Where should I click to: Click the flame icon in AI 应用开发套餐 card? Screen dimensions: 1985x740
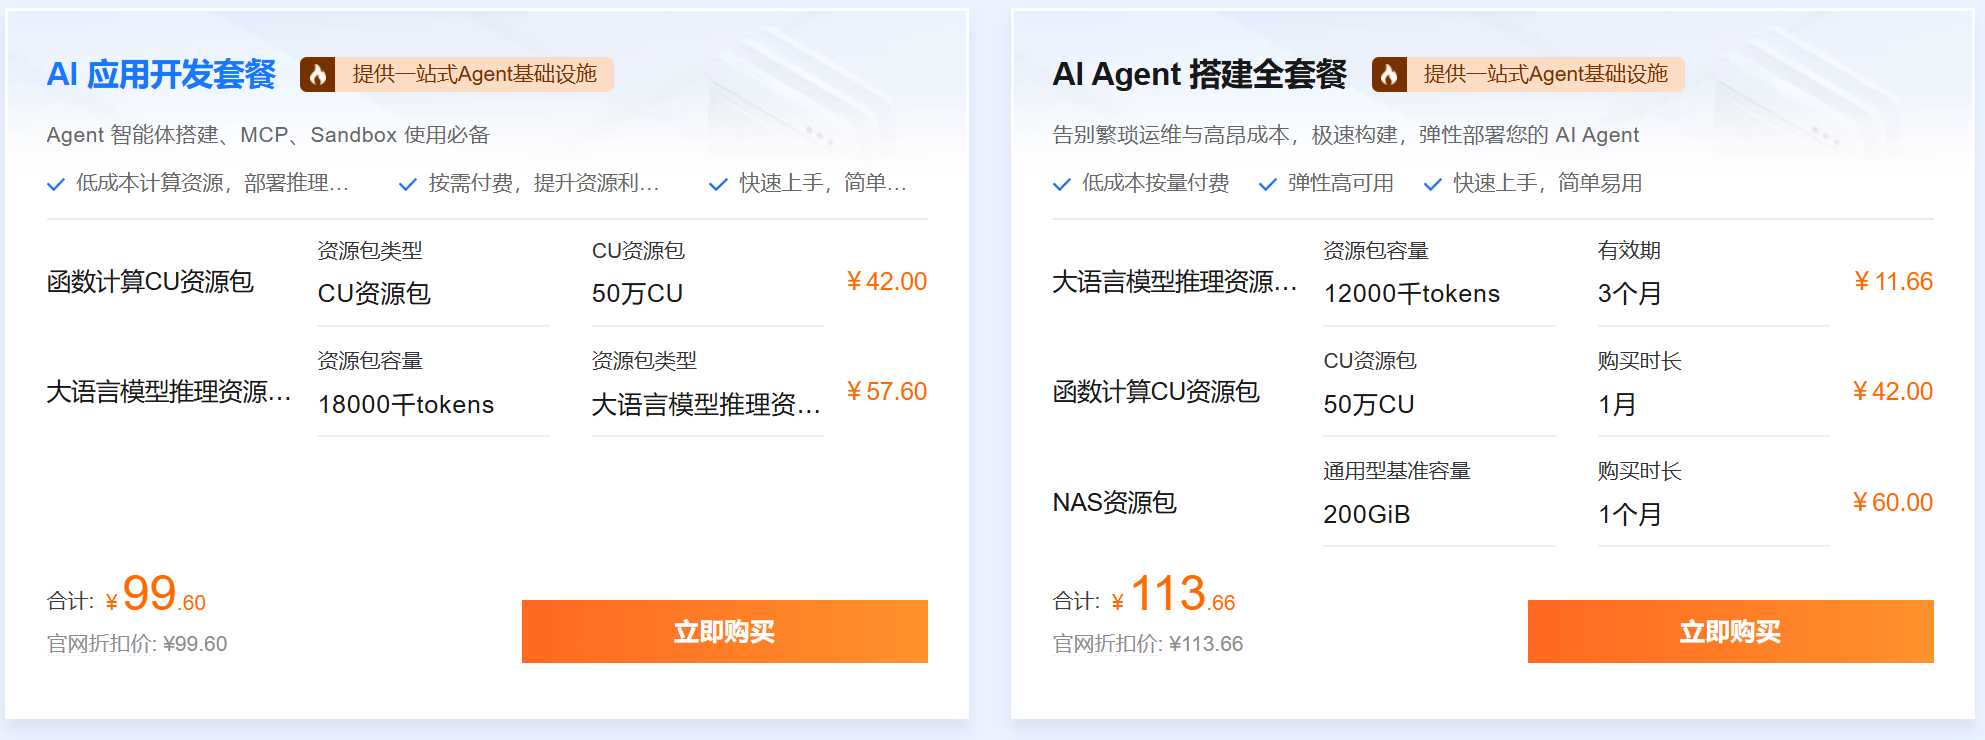pyautogui.click(x=320, y=74)
